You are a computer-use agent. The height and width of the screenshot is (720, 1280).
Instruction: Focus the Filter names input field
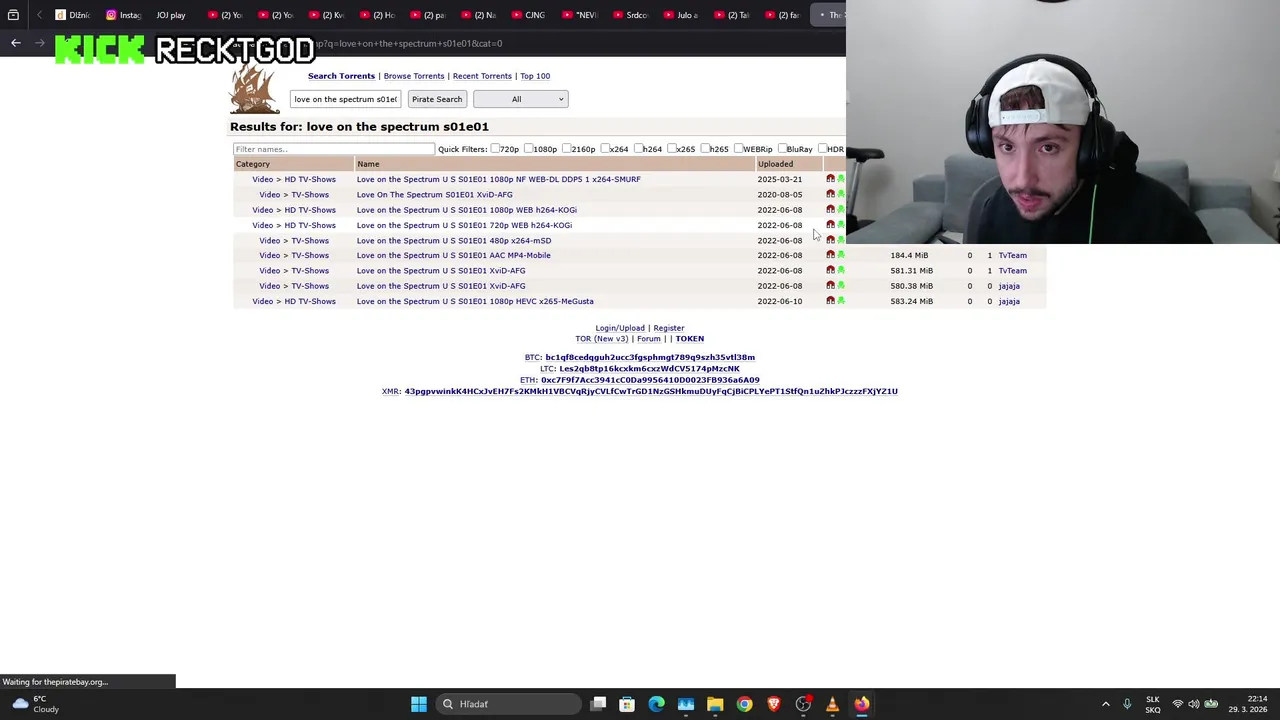click(x=333, y=149)
